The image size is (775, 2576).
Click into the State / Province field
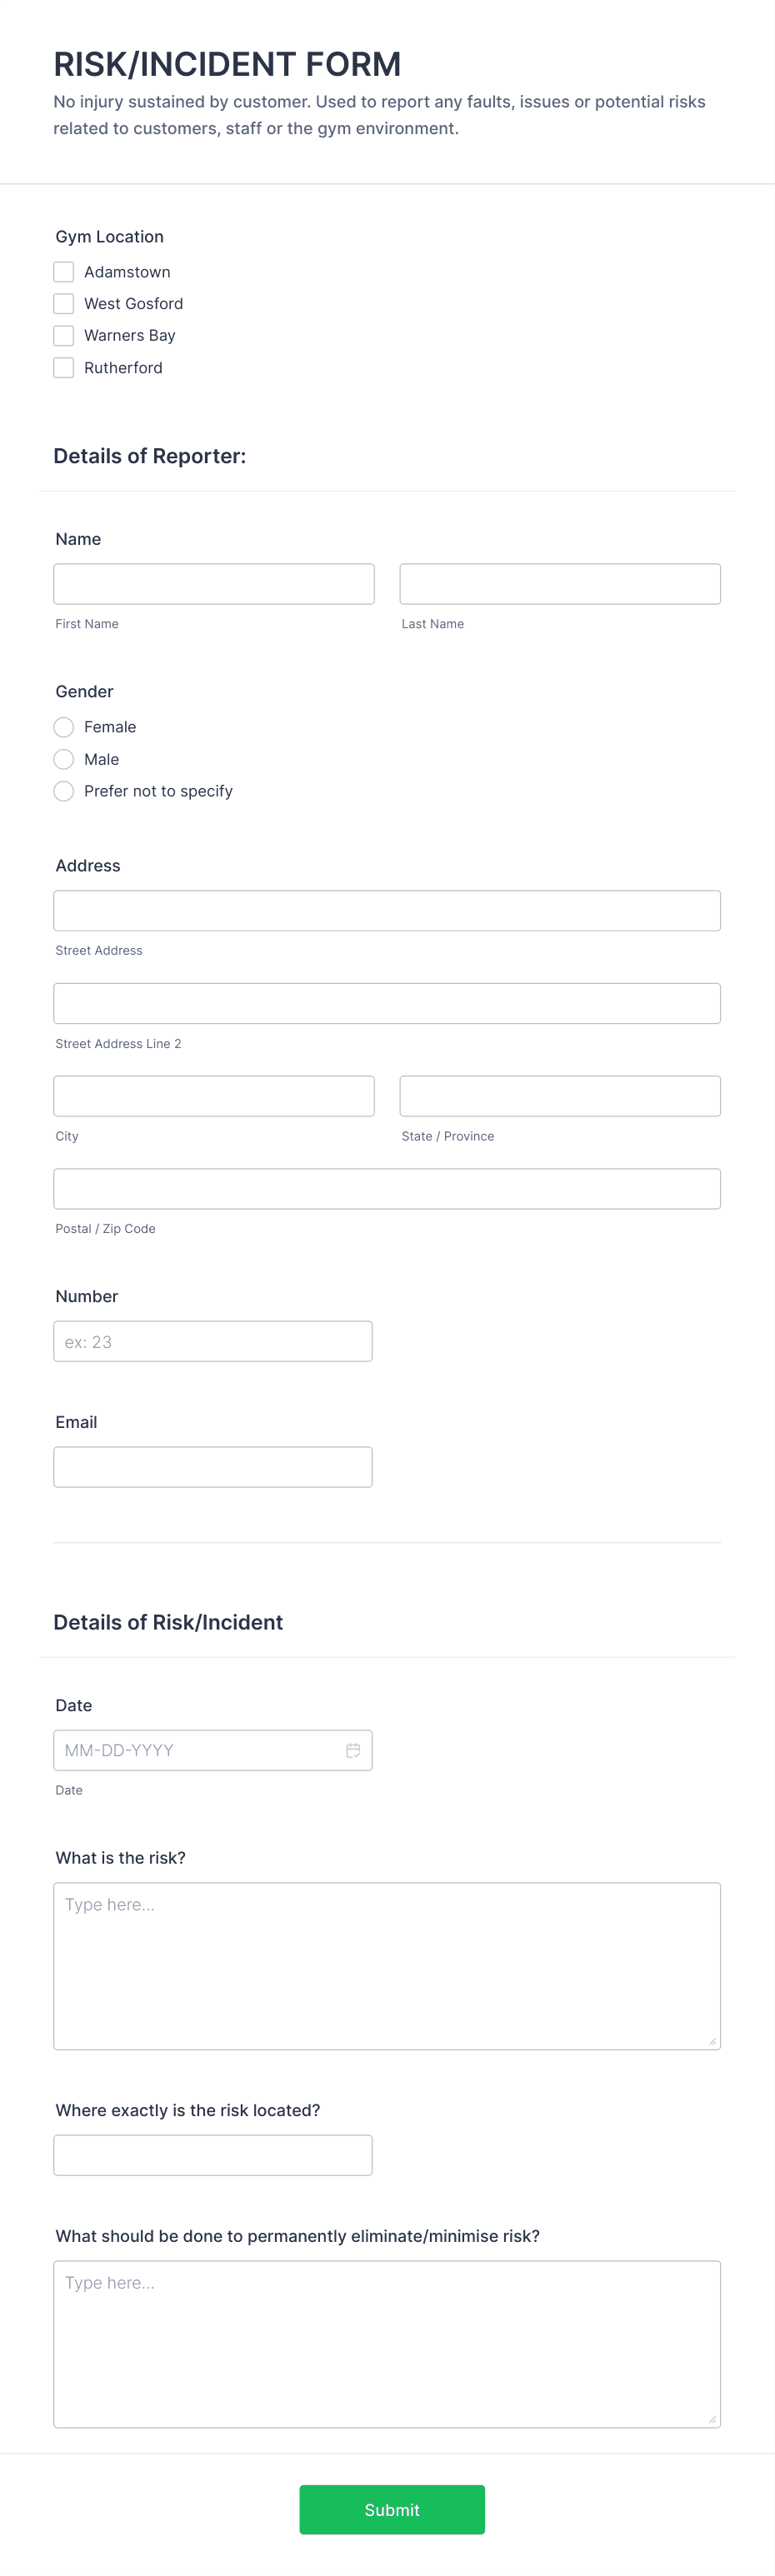tap(560, 1095)
